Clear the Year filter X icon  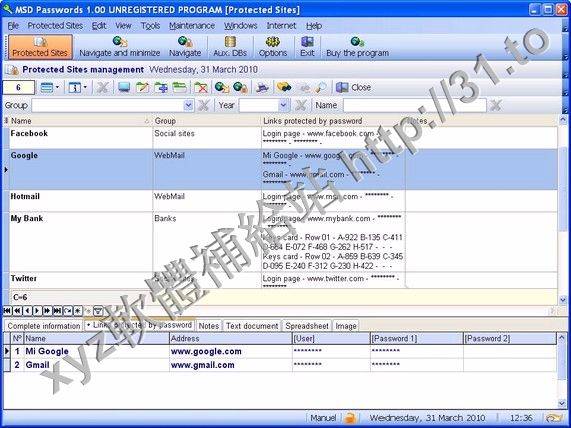click(301, 106)
